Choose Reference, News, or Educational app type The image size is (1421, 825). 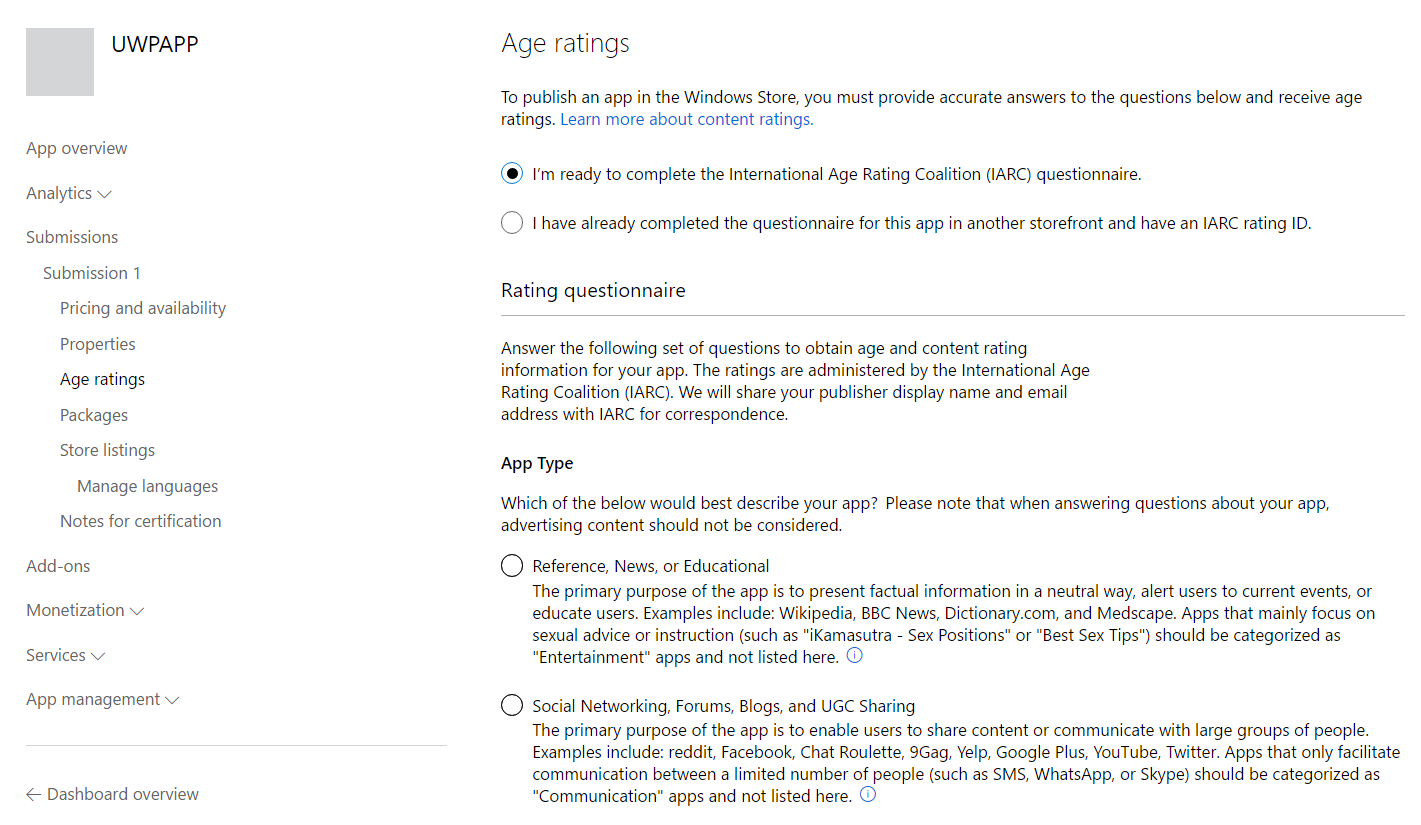tap(512, 566)
